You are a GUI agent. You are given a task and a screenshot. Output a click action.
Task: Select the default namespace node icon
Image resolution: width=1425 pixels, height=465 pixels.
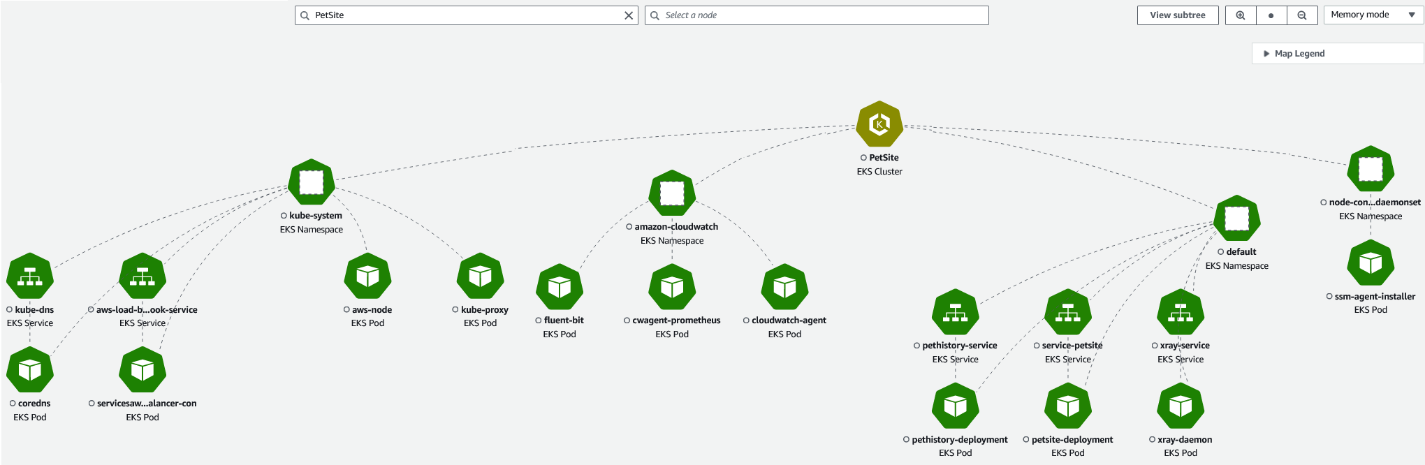click(1237, 218)
